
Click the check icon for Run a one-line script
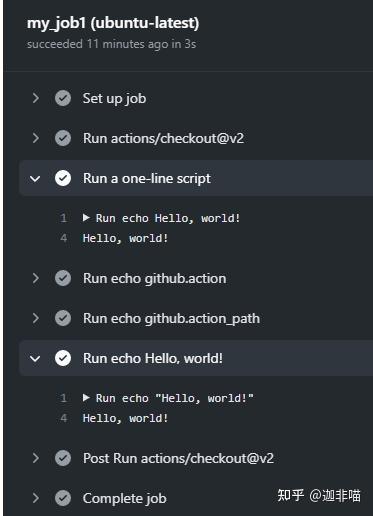click(63, 178)
